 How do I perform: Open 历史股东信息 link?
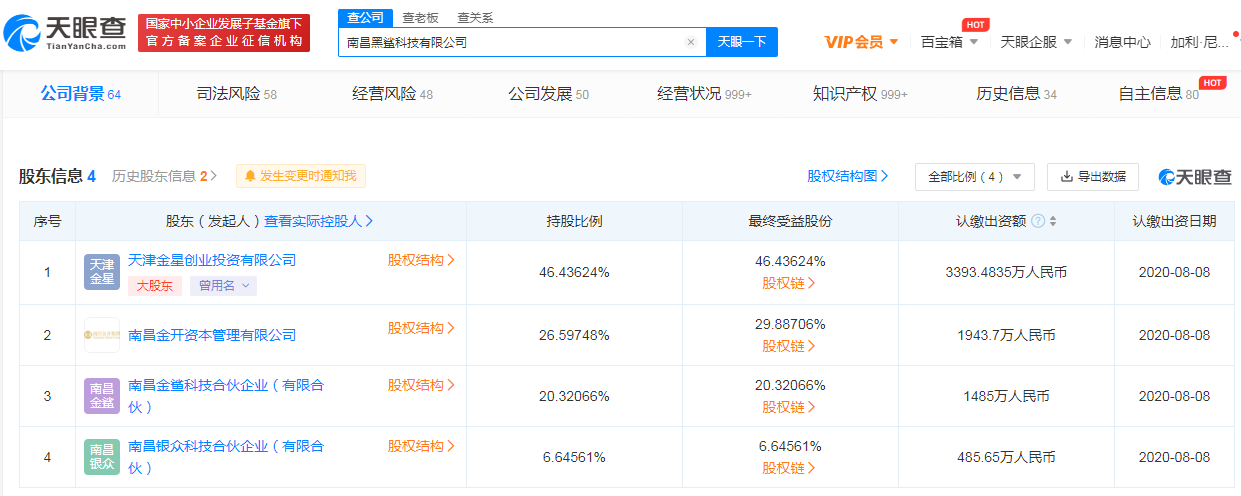(164, 176)
